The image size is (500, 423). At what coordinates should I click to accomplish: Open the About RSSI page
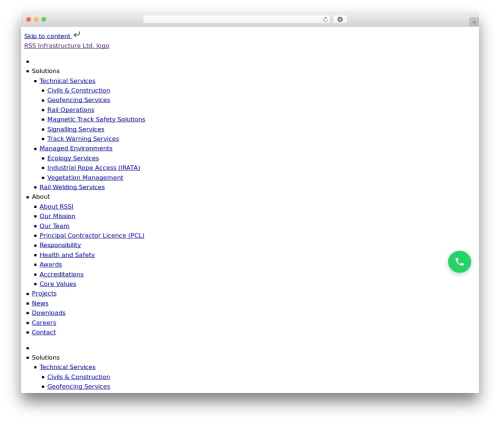pyautogui.click(x=56, y=206)
